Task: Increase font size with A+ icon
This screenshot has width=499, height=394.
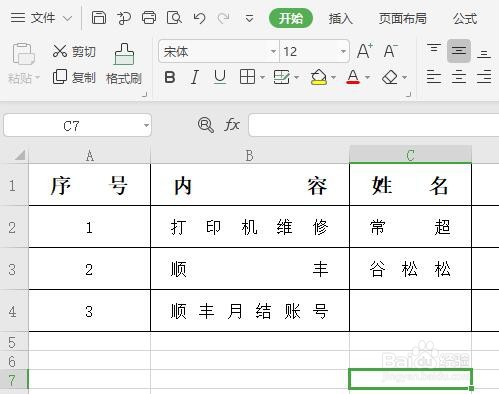Action: click(364, 51)
